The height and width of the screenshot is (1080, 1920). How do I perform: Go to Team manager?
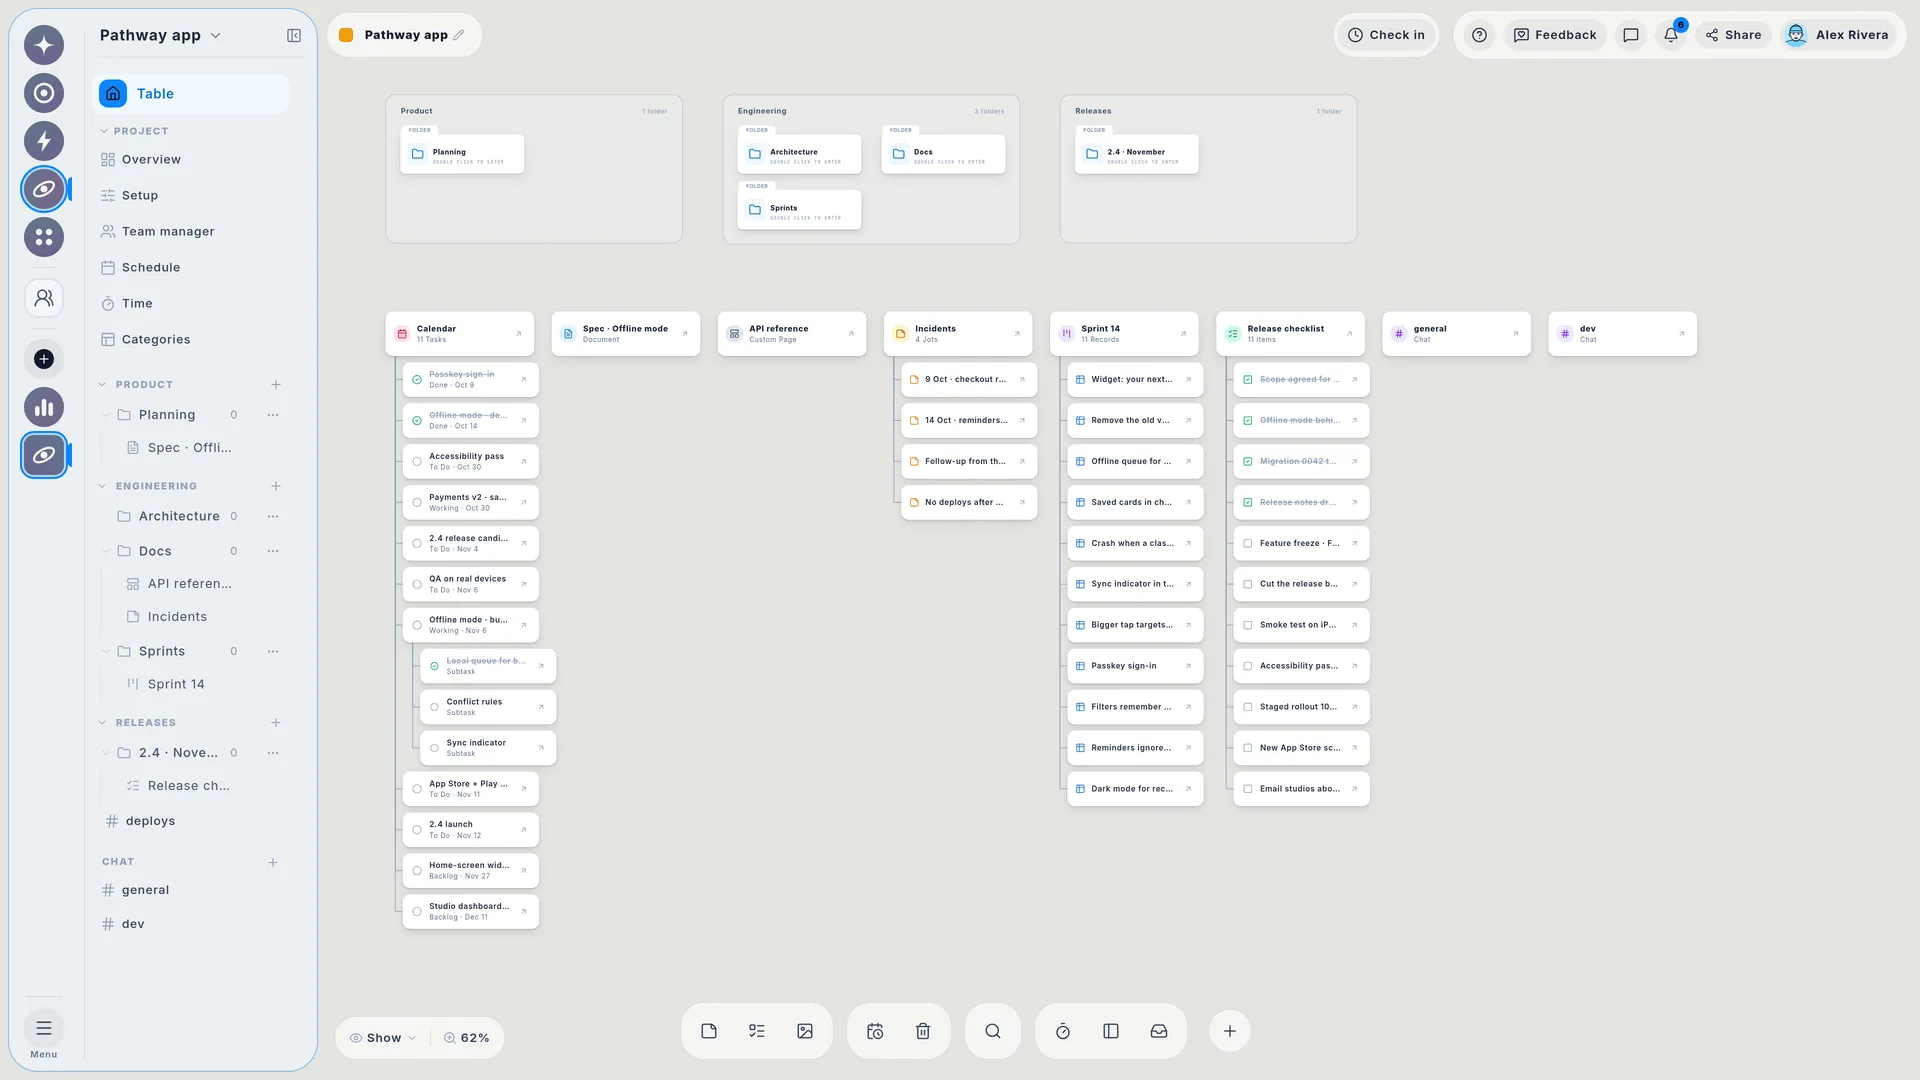pos(168,231)
